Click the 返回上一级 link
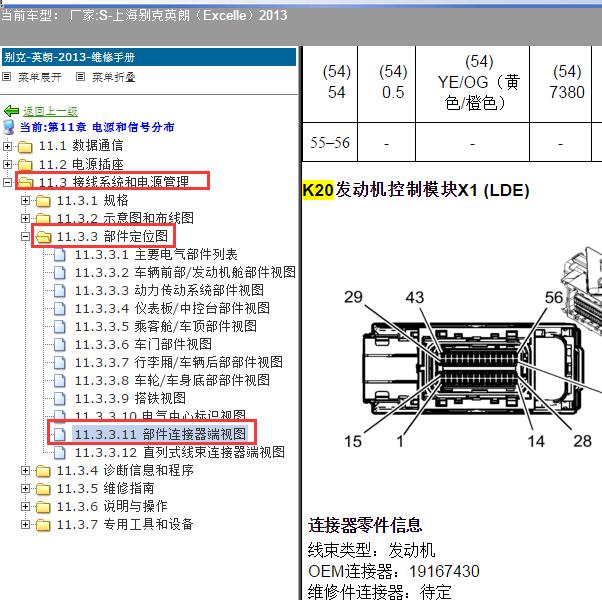This screenshot has width=602, height=600. click(50, 111)
